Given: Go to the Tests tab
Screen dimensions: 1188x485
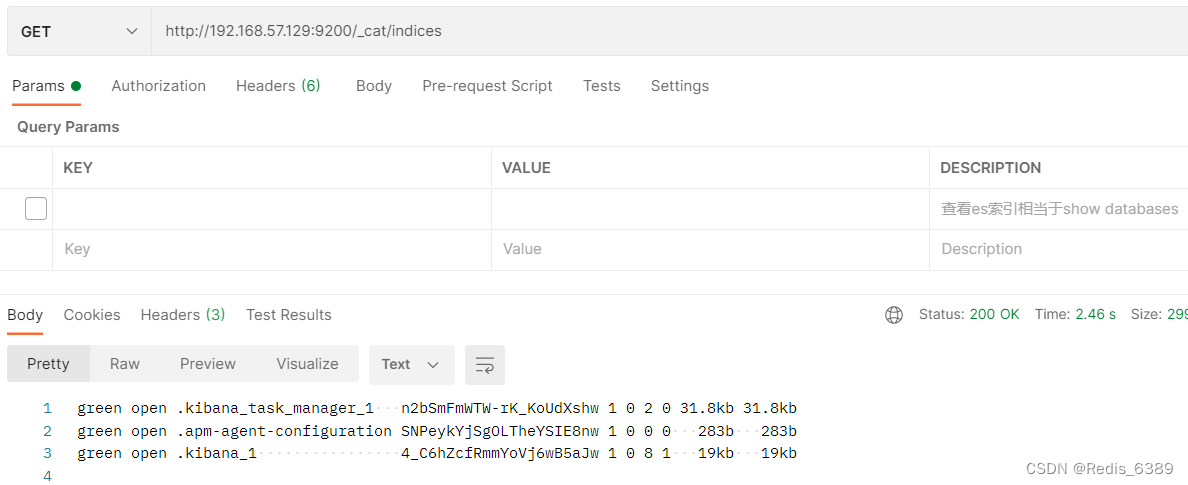Looking at the screenshot, I should pyautogui.click(x=602, y=86).
